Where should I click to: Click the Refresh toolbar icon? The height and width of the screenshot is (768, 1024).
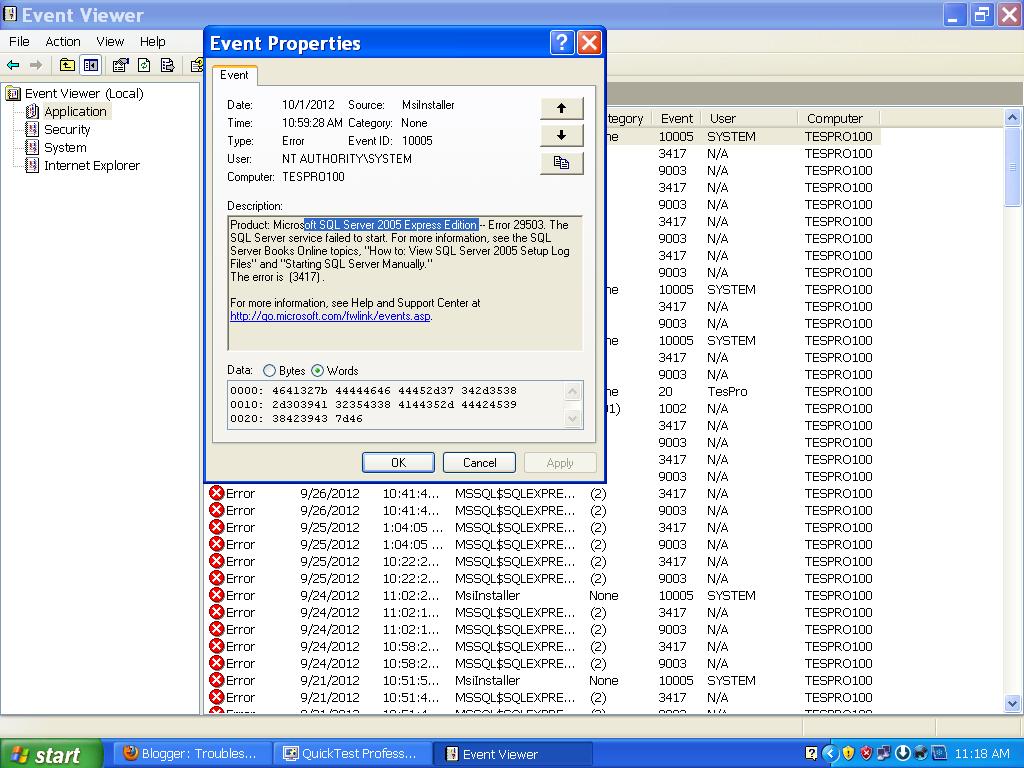coord(144,65)
